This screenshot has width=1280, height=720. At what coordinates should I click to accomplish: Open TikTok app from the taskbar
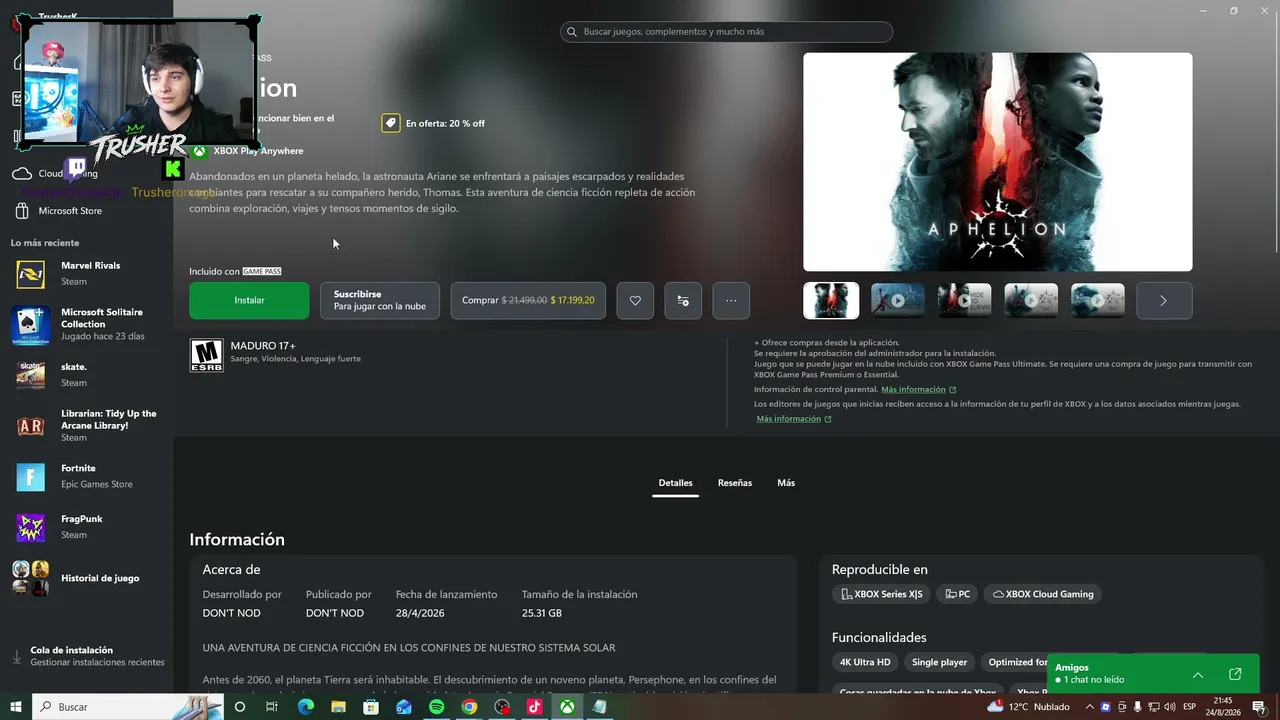pyautogui.click(x=534, y=707)
